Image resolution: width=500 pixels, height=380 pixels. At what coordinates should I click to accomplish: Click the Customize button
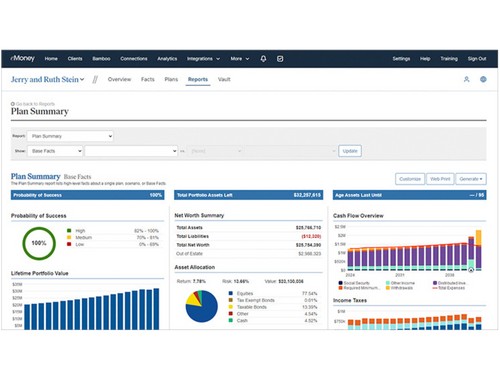point(410,179)
